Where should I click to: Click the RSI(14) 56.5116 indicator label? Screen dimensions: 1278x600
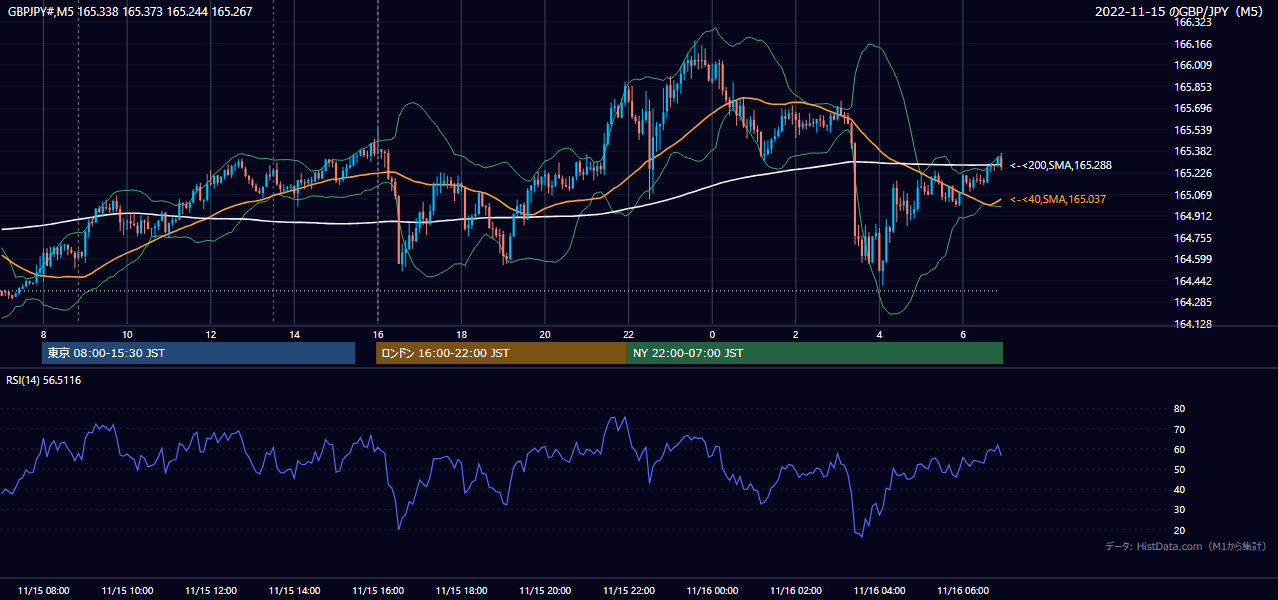[x=44, y=380]
